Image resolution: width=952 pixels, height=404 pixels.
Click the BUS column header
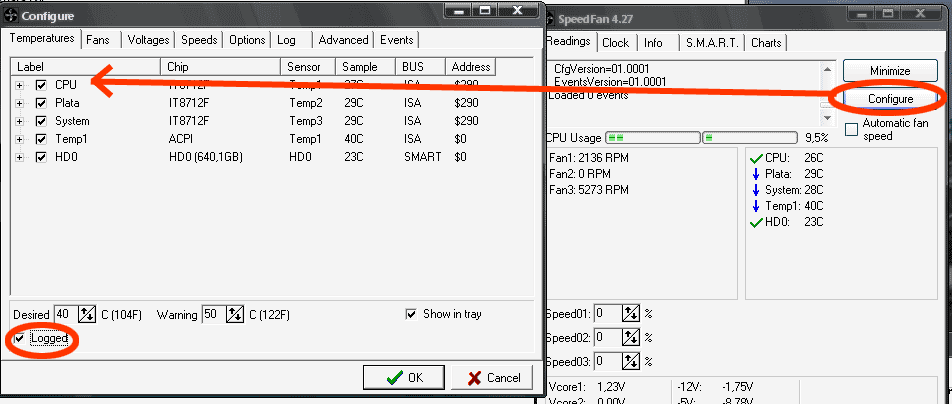pyautogui.click(x=420, y=67)
